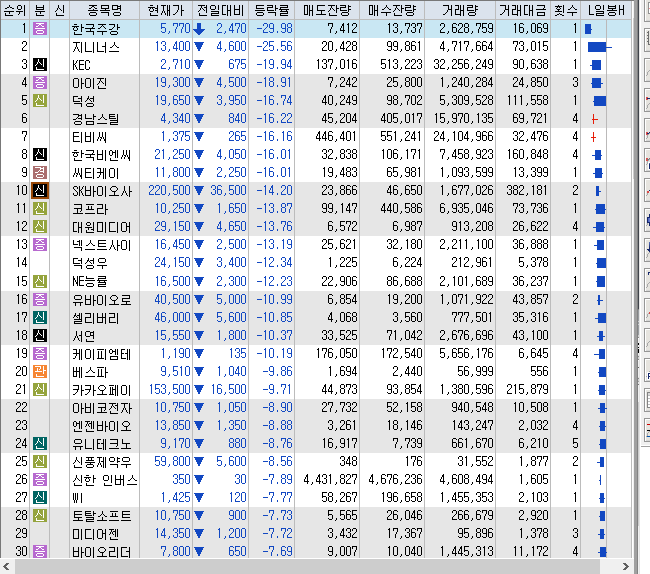The width and height of the screenshot is (650, 574).
Task: Click the 증 badge beside 신한 인버스
Action: [x=40, y=480]
